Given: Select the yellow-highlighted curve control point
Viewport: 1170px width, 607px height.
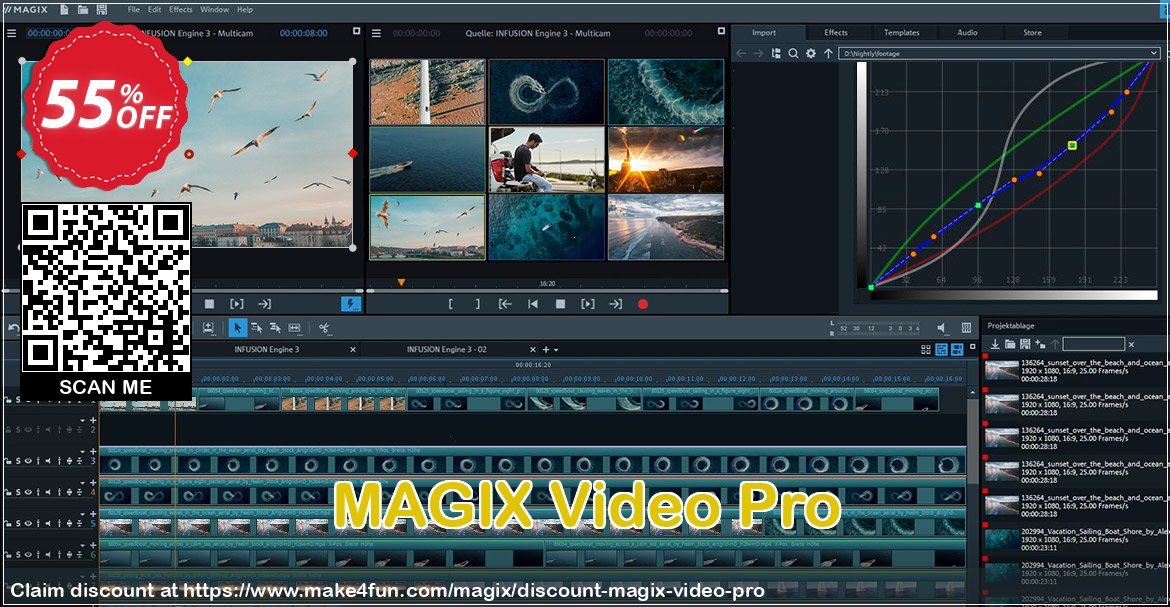Looking at the screenshot, I should (1072, 146).
